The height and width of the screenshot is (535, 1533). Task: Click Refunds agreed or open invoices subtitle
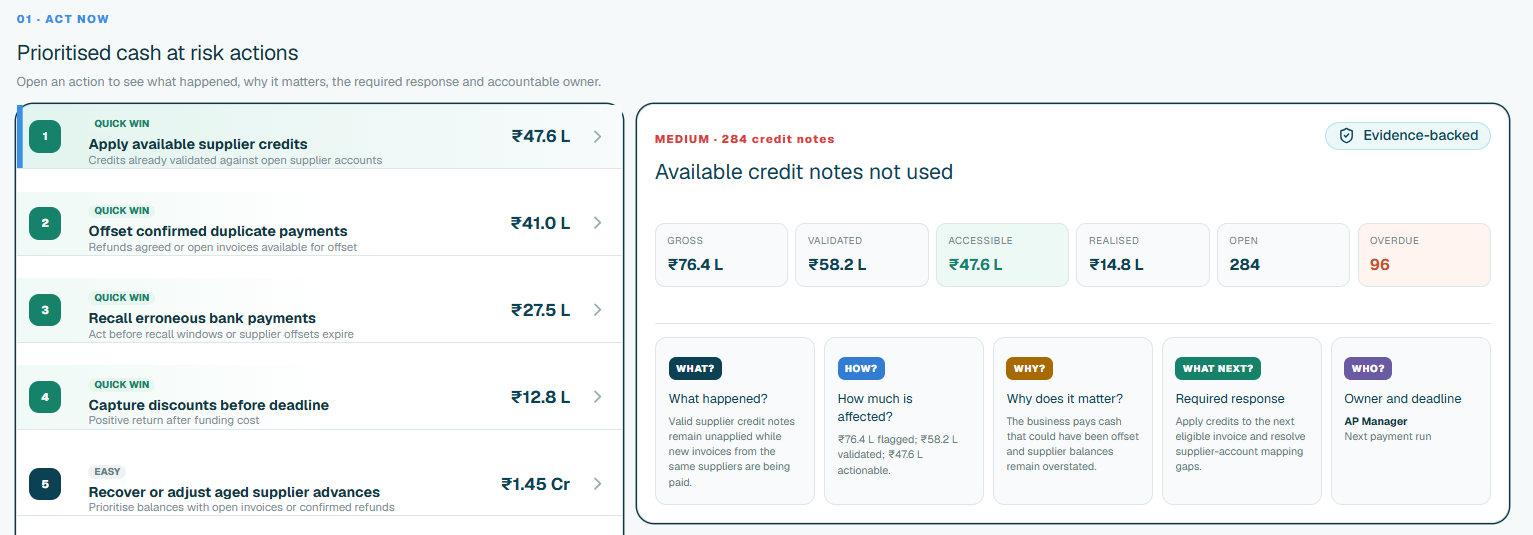(x=223, y=247)
